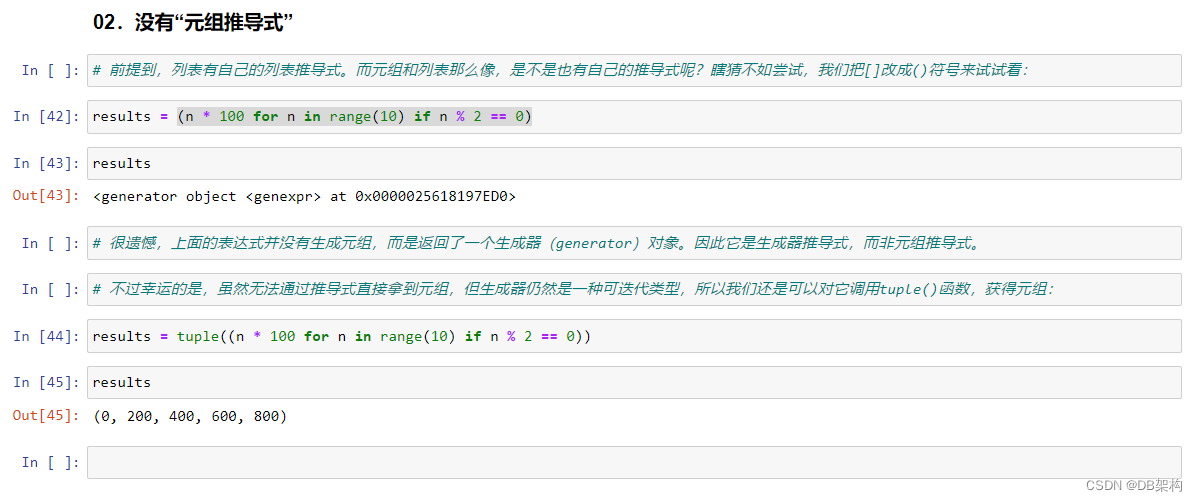
Task: Click the empty code cell at the bottom
Action: 634,462
